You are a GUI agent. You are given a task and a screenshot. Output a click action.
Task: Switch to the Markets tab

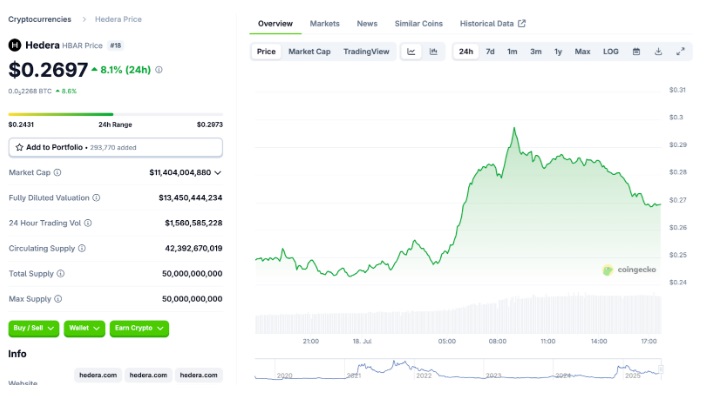pyautogui.click(x=324, y=23)
